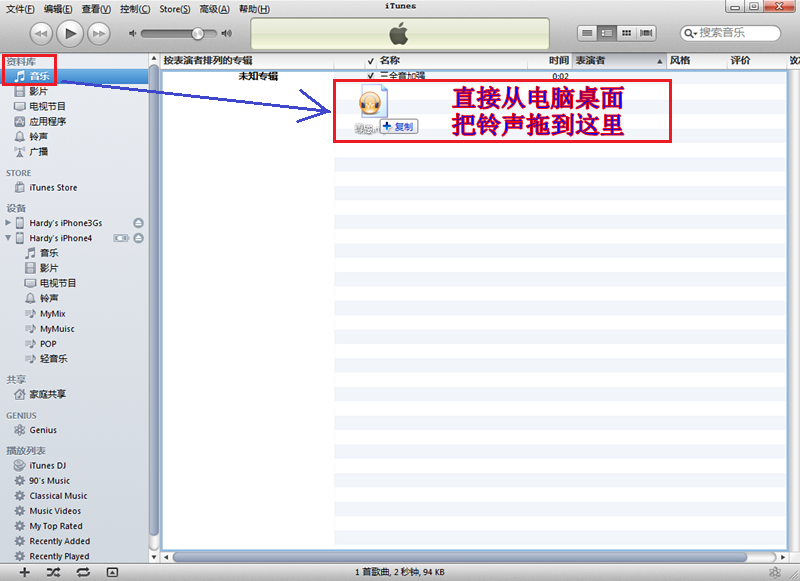Click the Genius sidebar icon in status bar
The width and height of the screenshot is (800, 581).
point(774,572)
